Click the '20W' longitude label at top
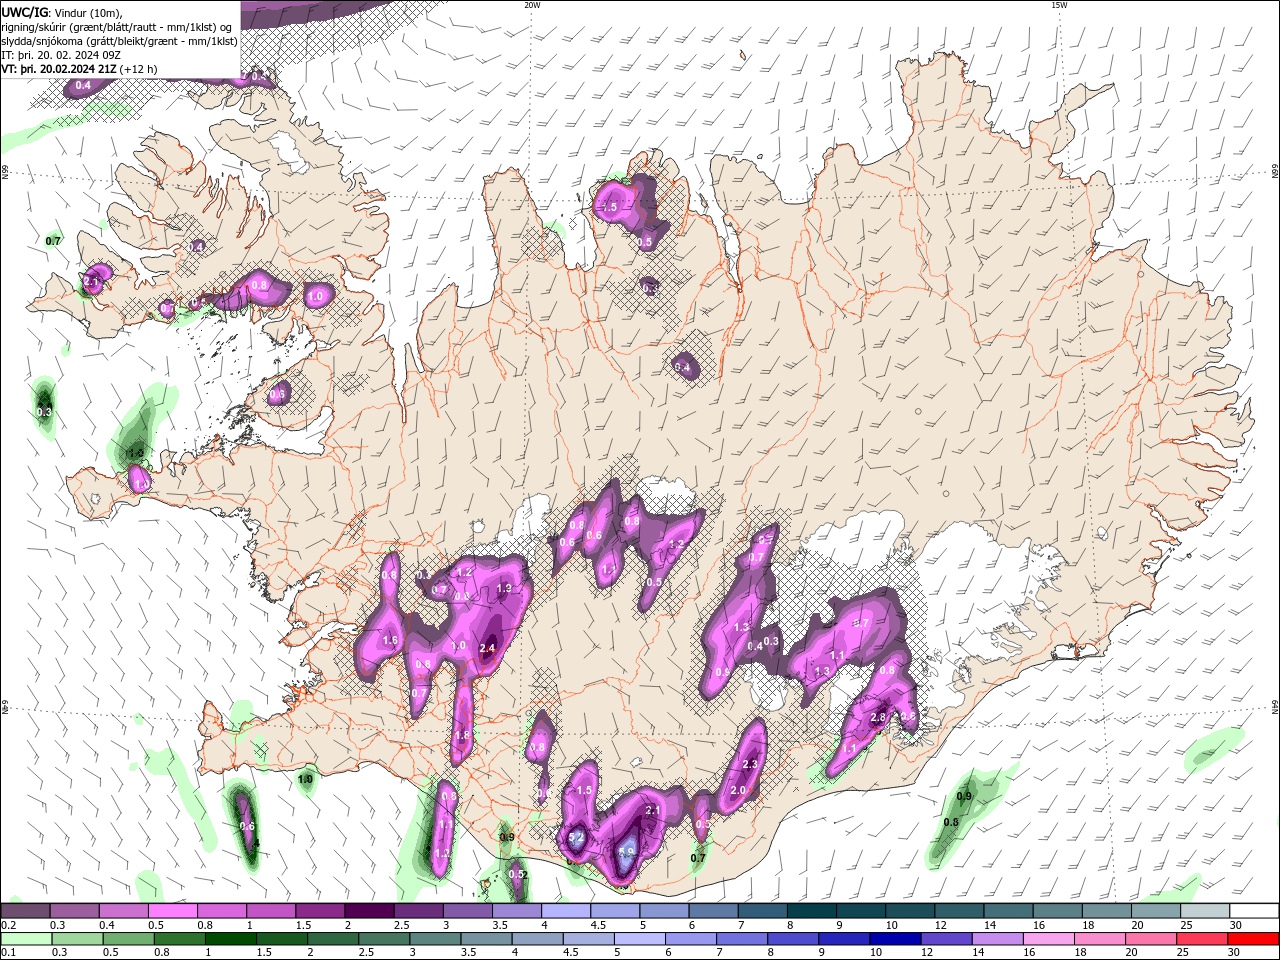The height and width of the screenshot is (960, 1280). (x=532, y=5)
